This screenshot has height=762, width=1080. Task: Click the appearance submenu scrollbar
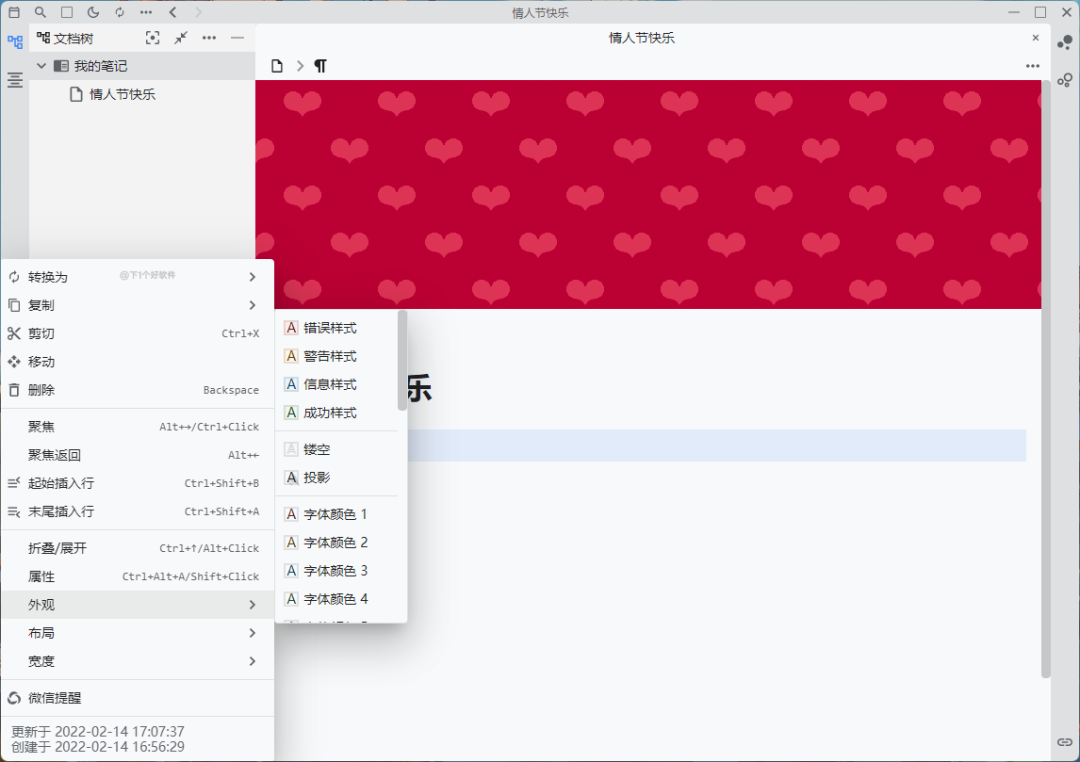click(x=402, y=360)
